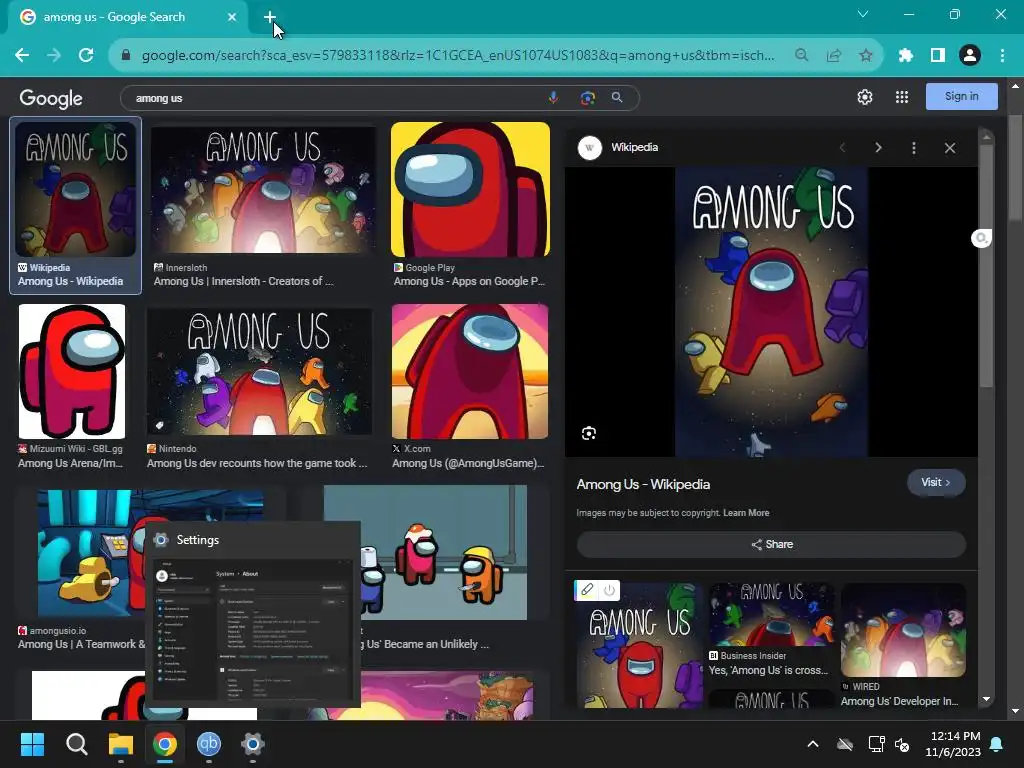Open X.com AmongUsGame image result
The image size is (1024, 768).
coord(470,371)
